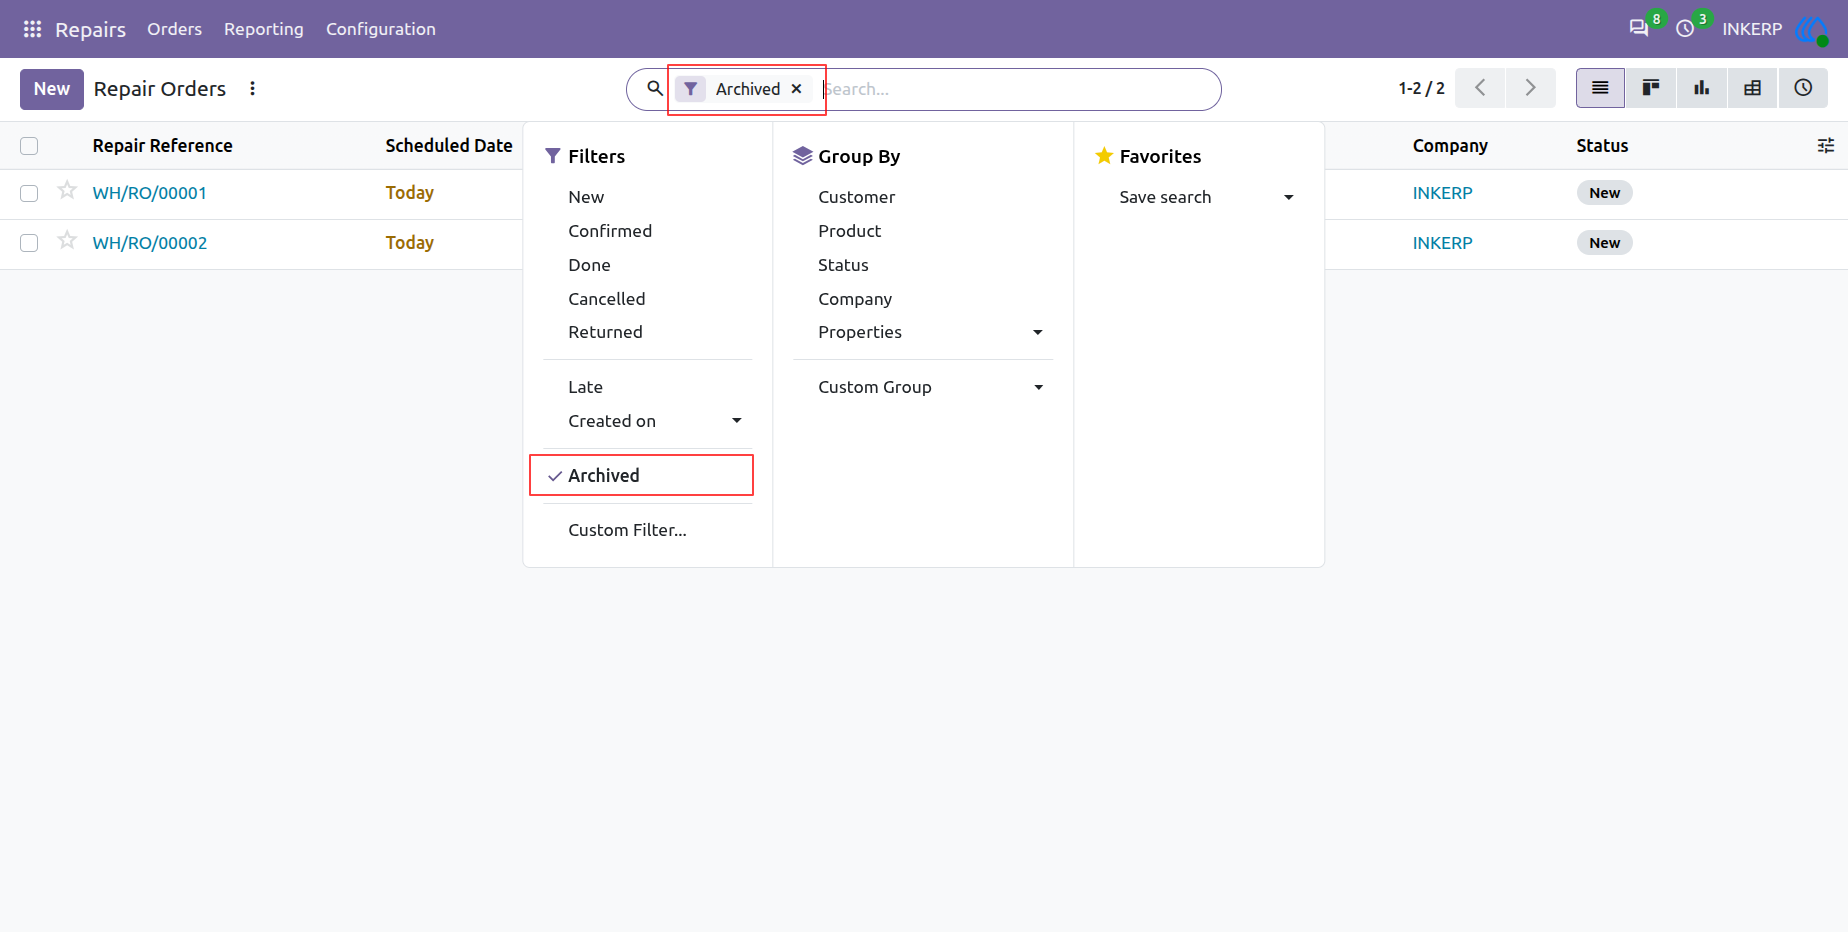The height and width of the screenshot is (932, 1848).
Task: Group records by Customer
Action: tap(857, 197)
